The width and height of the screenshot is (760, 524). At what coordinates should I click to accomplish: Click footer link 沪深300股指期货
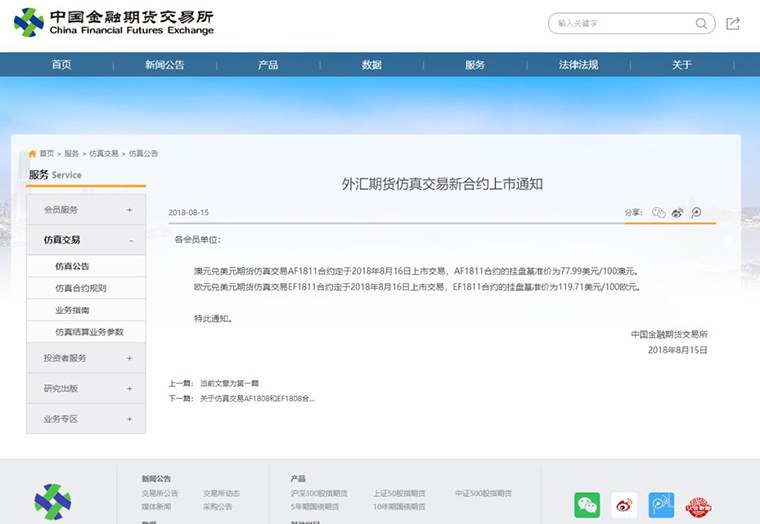coord(319,493)
